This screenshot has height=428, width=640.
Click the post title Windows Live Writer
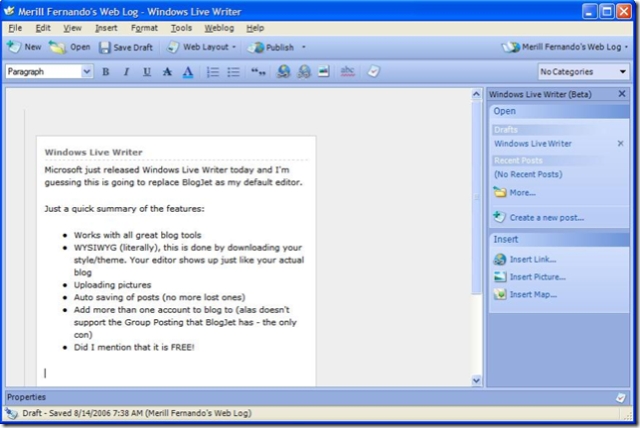coord(93,152)
